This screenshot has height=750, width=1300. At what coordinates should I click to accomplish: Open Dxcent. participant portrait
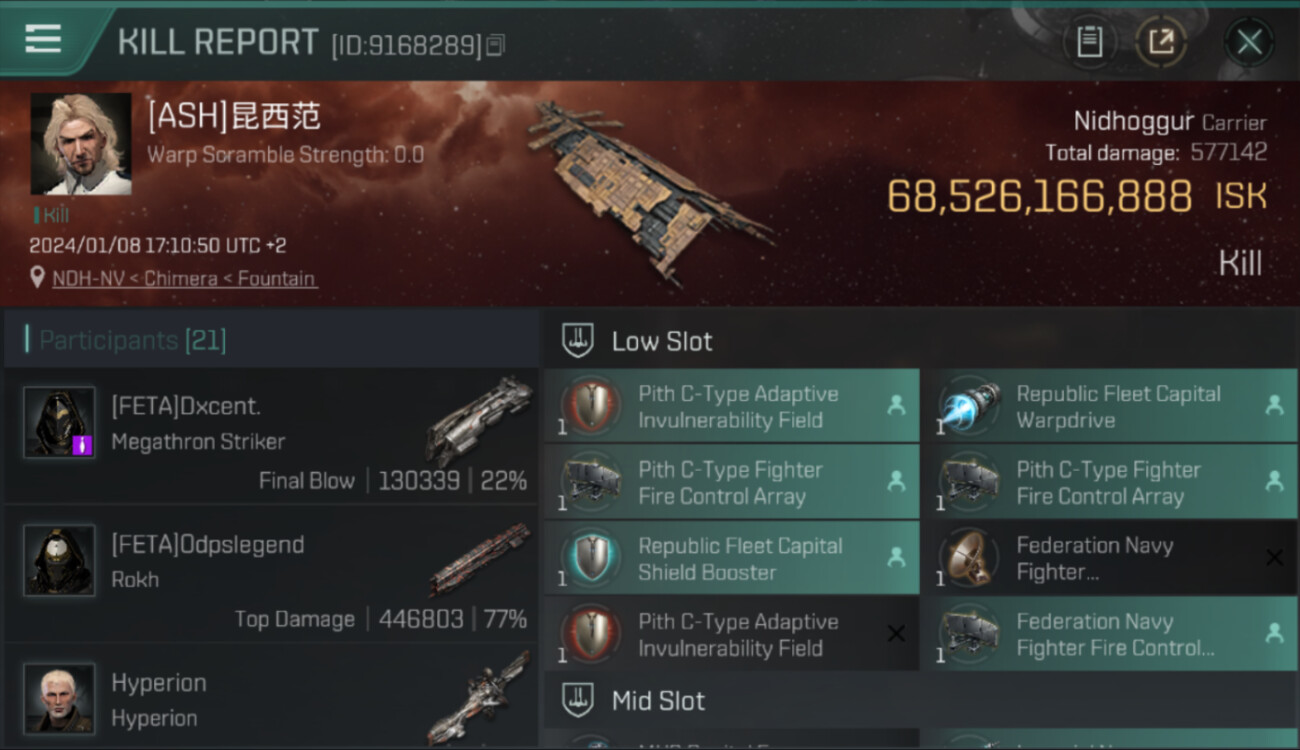(59, 422)
